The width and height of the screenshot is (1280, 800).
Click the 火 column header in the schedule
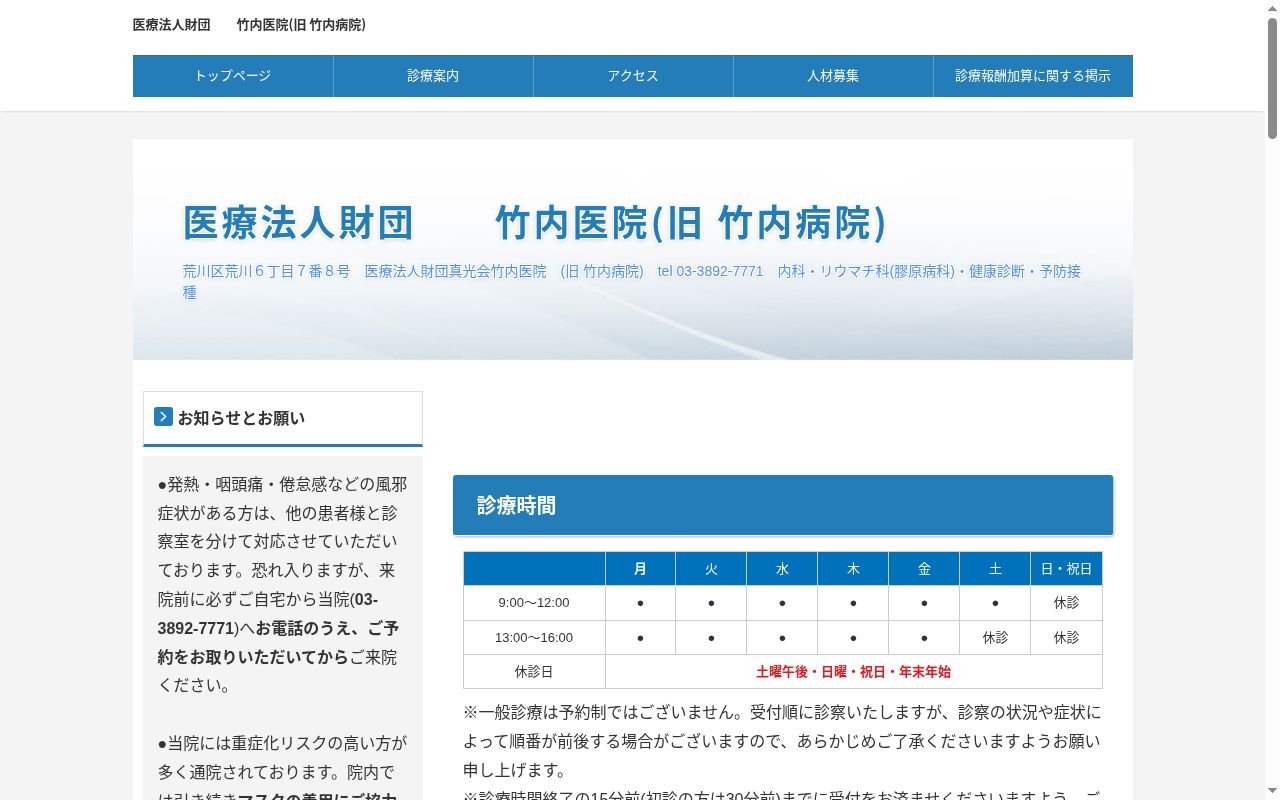(x=711, y=569)
